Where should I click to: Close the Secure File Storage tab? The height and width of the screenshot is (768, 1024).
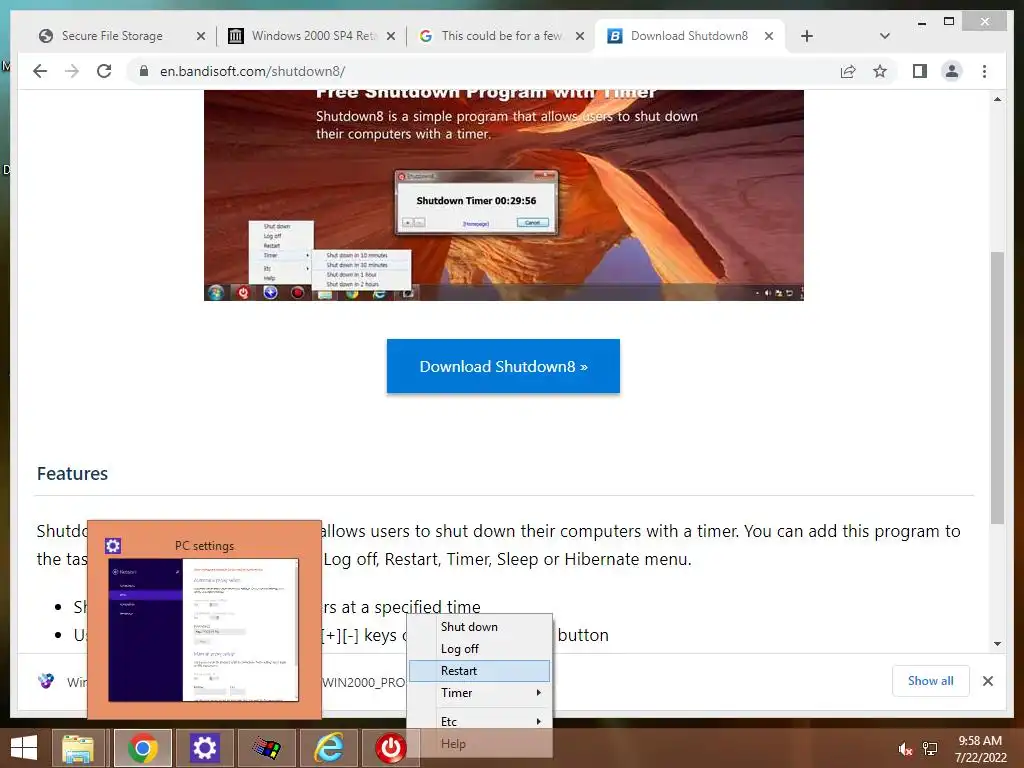pyautogui.click(x=200, y=36)
